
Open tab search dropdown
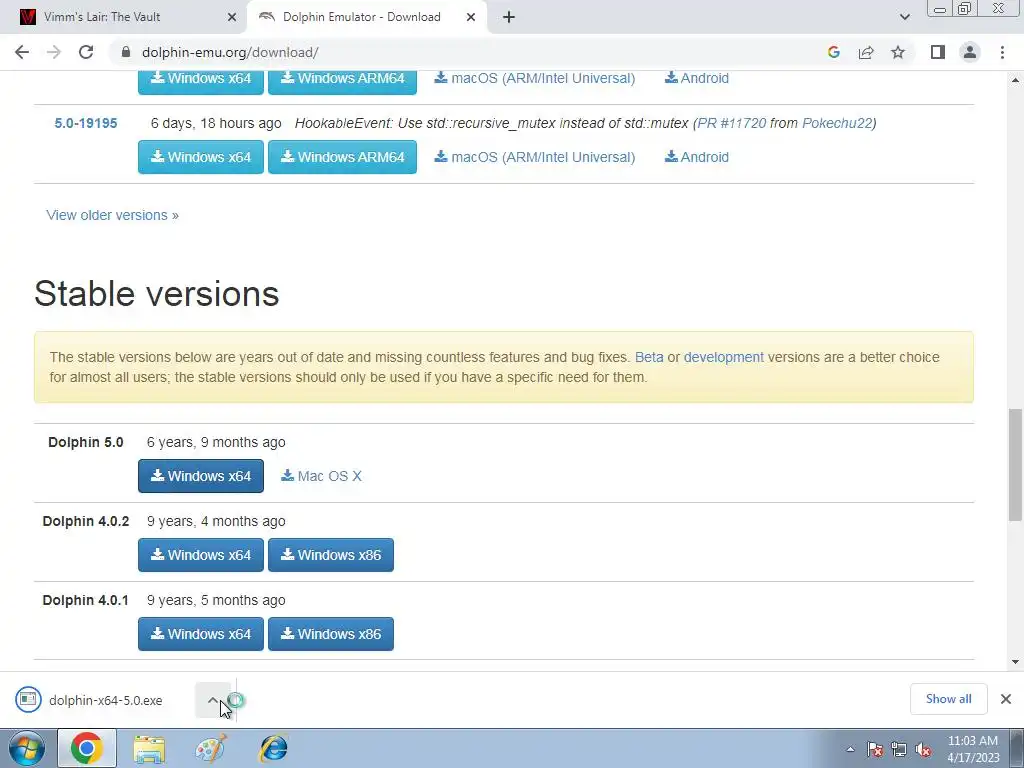point(904,17)
